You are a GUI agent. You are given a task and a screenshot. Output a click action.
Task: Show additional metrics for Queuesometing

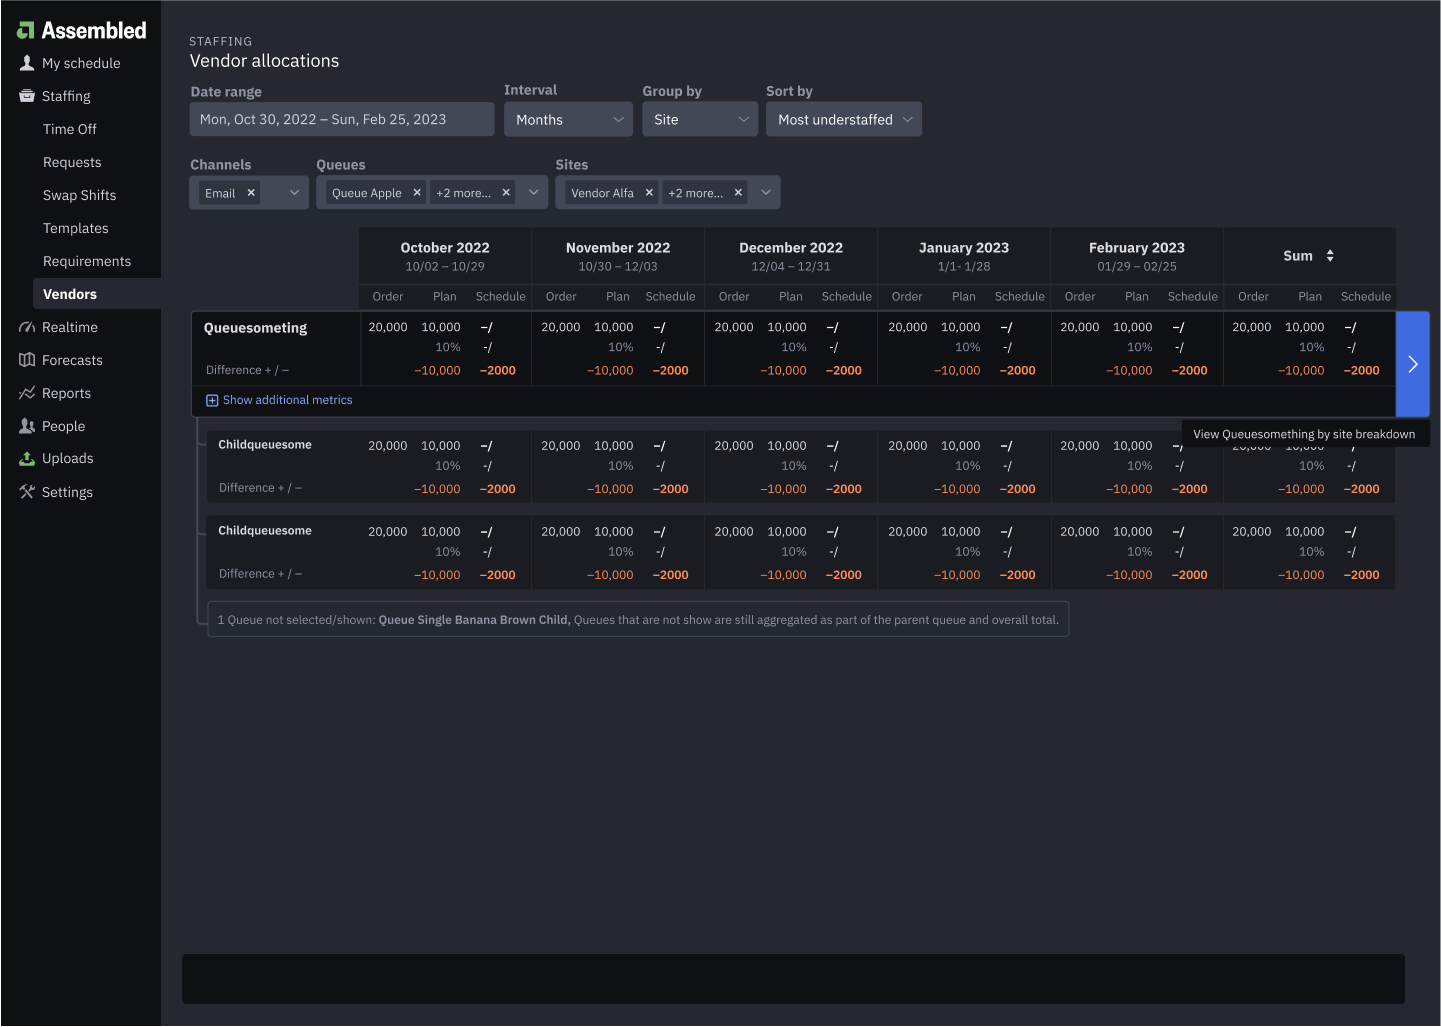click(279, 400)
